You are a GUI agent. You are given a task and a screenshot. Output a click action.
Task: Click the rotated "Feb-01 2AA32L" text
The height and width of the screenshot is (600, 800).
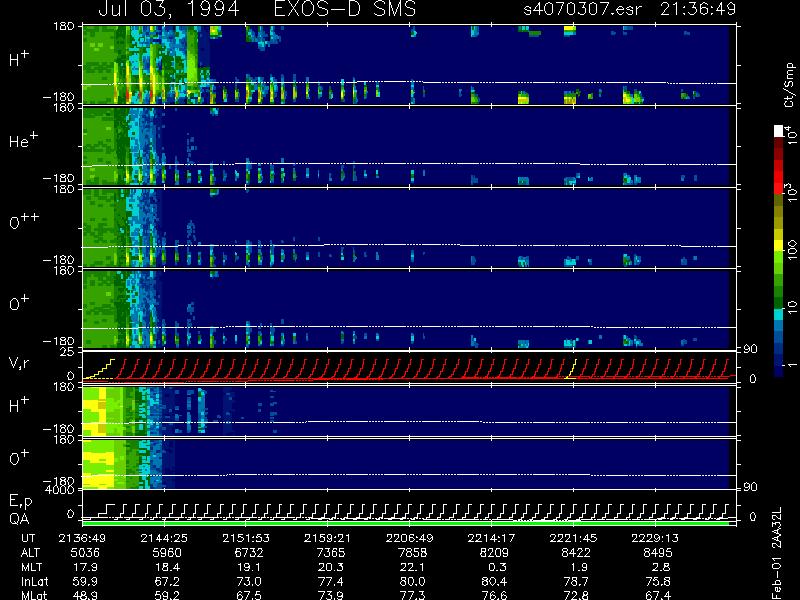[x=778, y=554]
